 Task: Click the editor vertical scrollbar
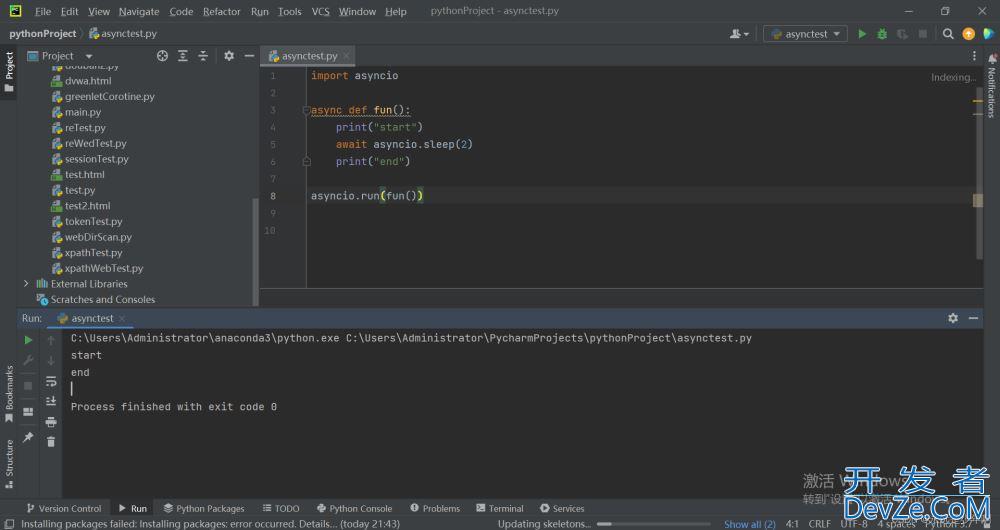tap(978, 175)
